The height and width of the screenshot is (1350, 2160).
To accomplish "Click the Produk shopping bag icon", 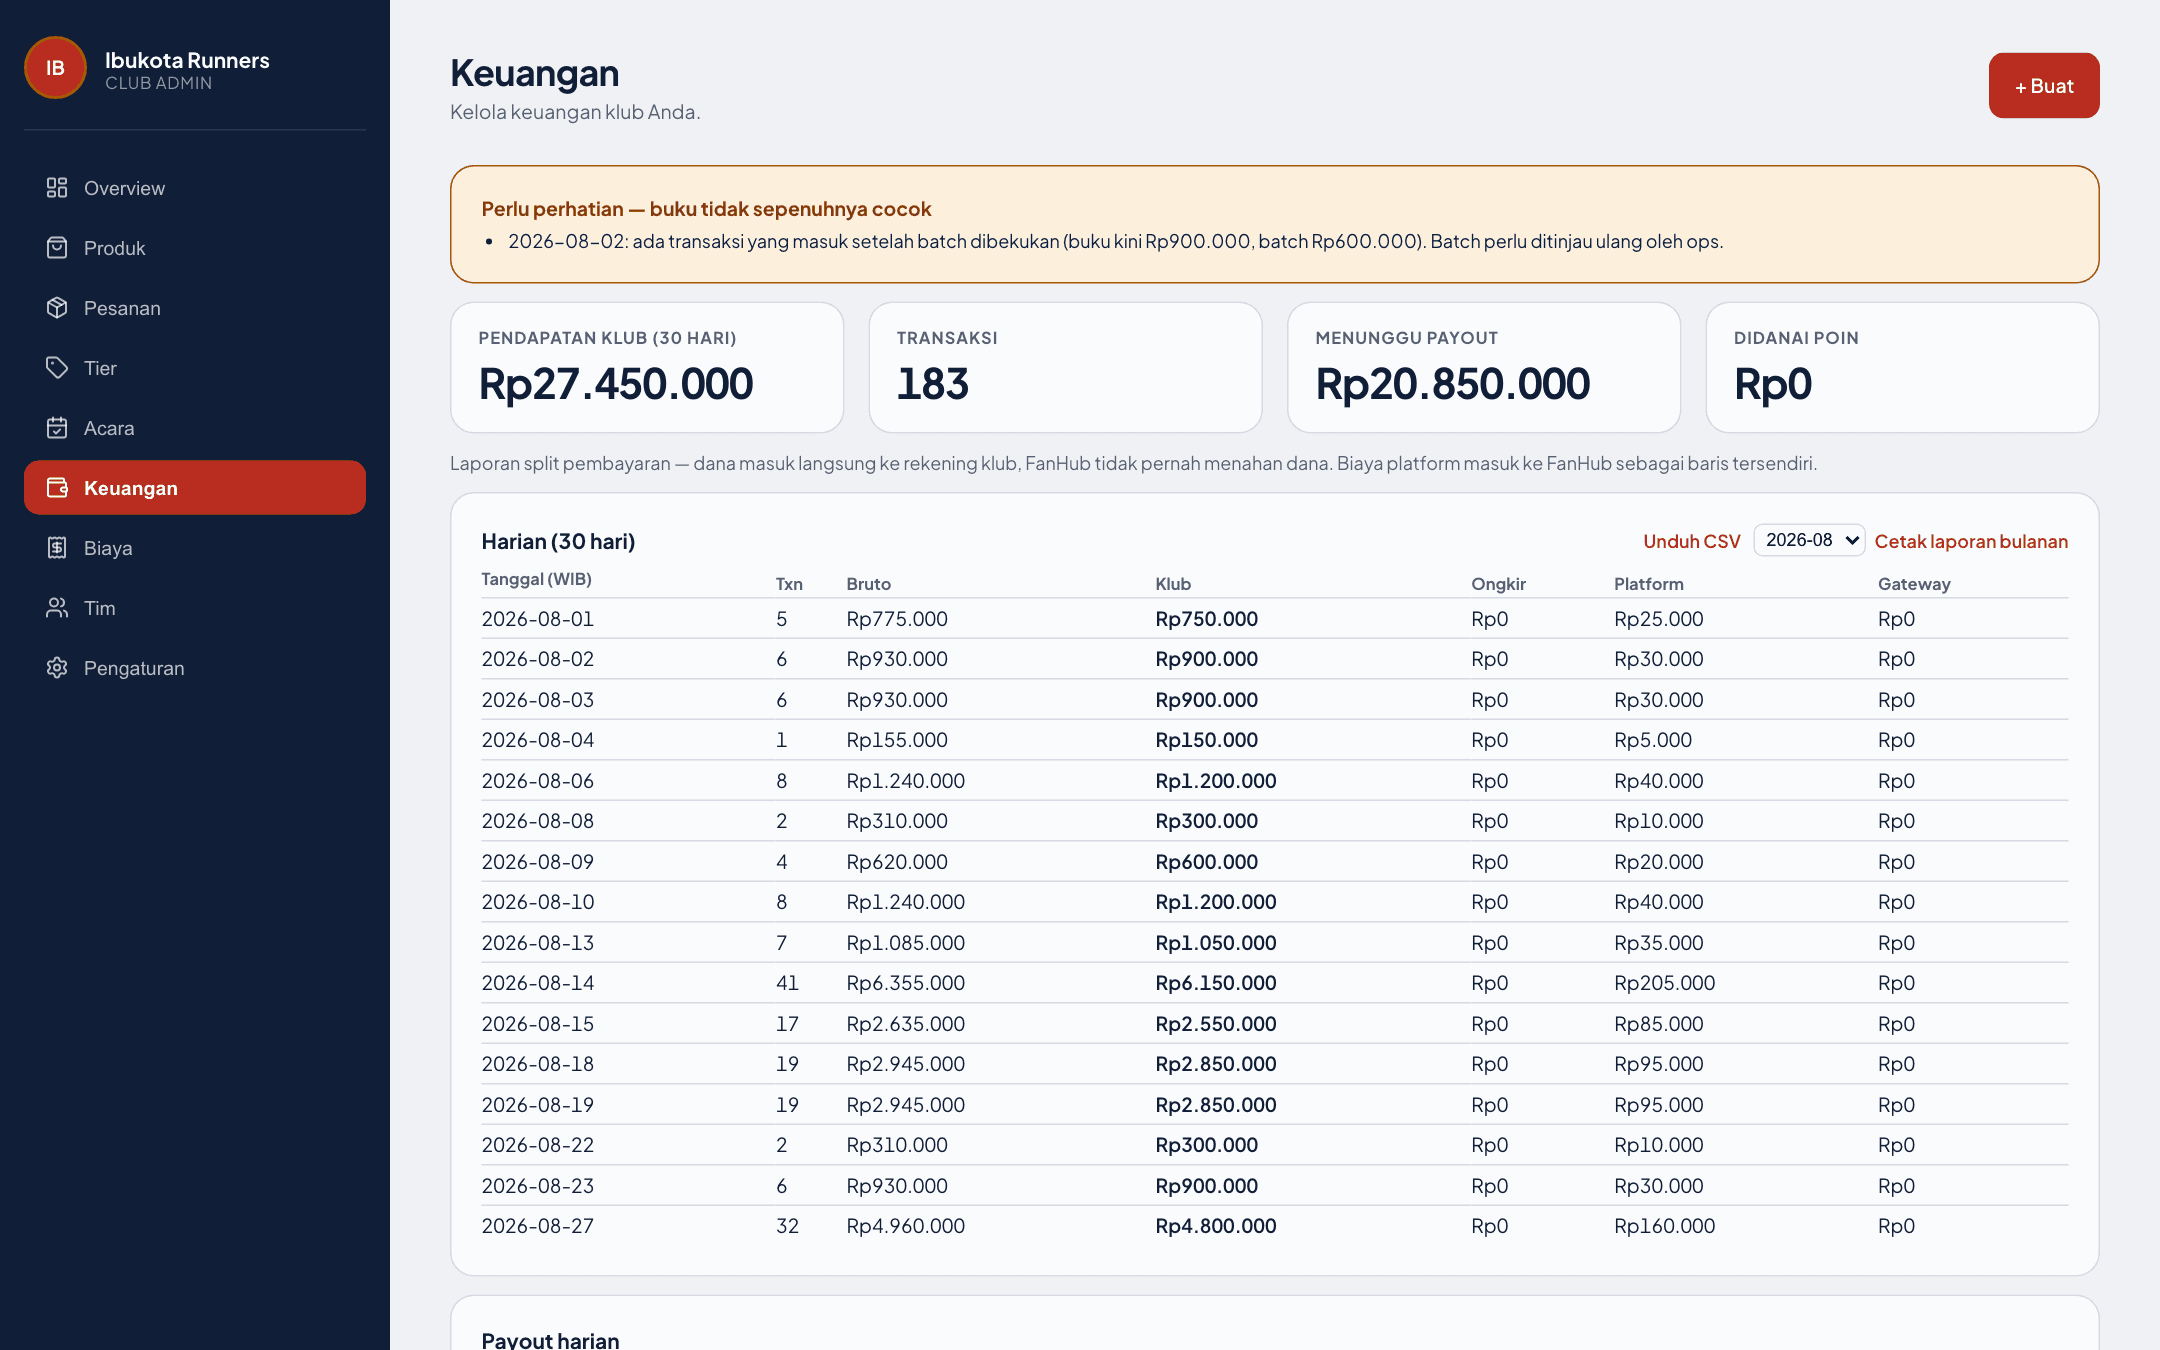I will (x=57, y=248).
